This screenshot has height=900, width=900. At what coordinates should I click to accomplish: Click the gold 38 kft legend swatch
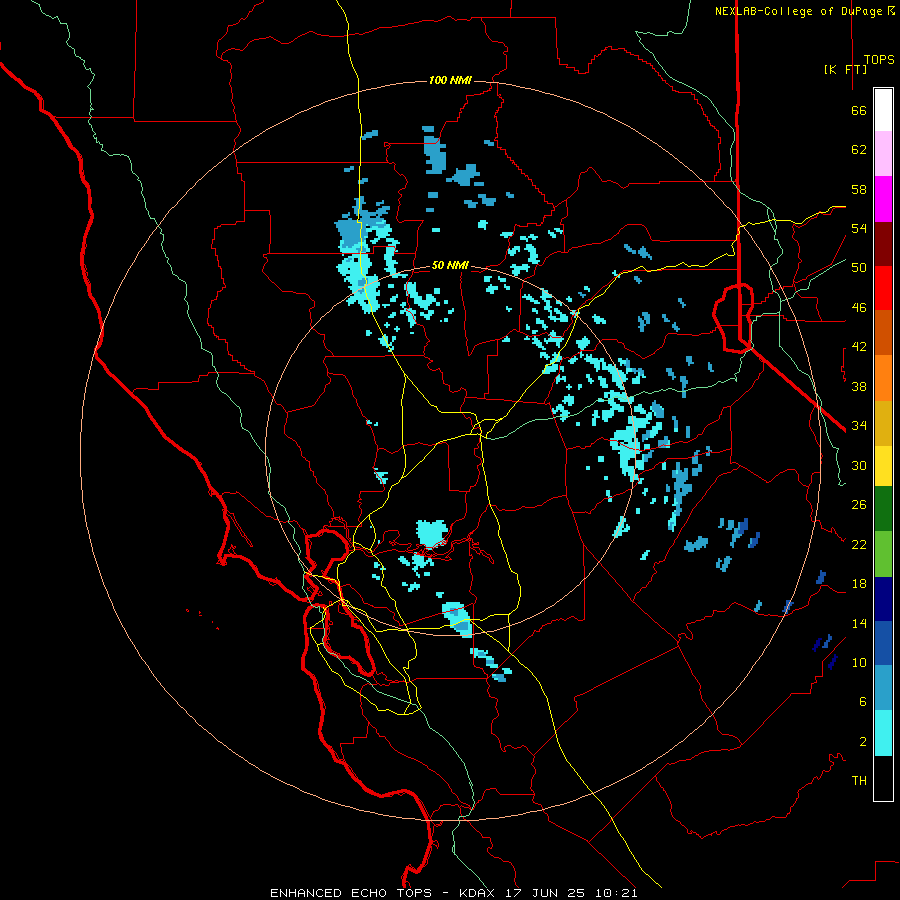[883, 423]
